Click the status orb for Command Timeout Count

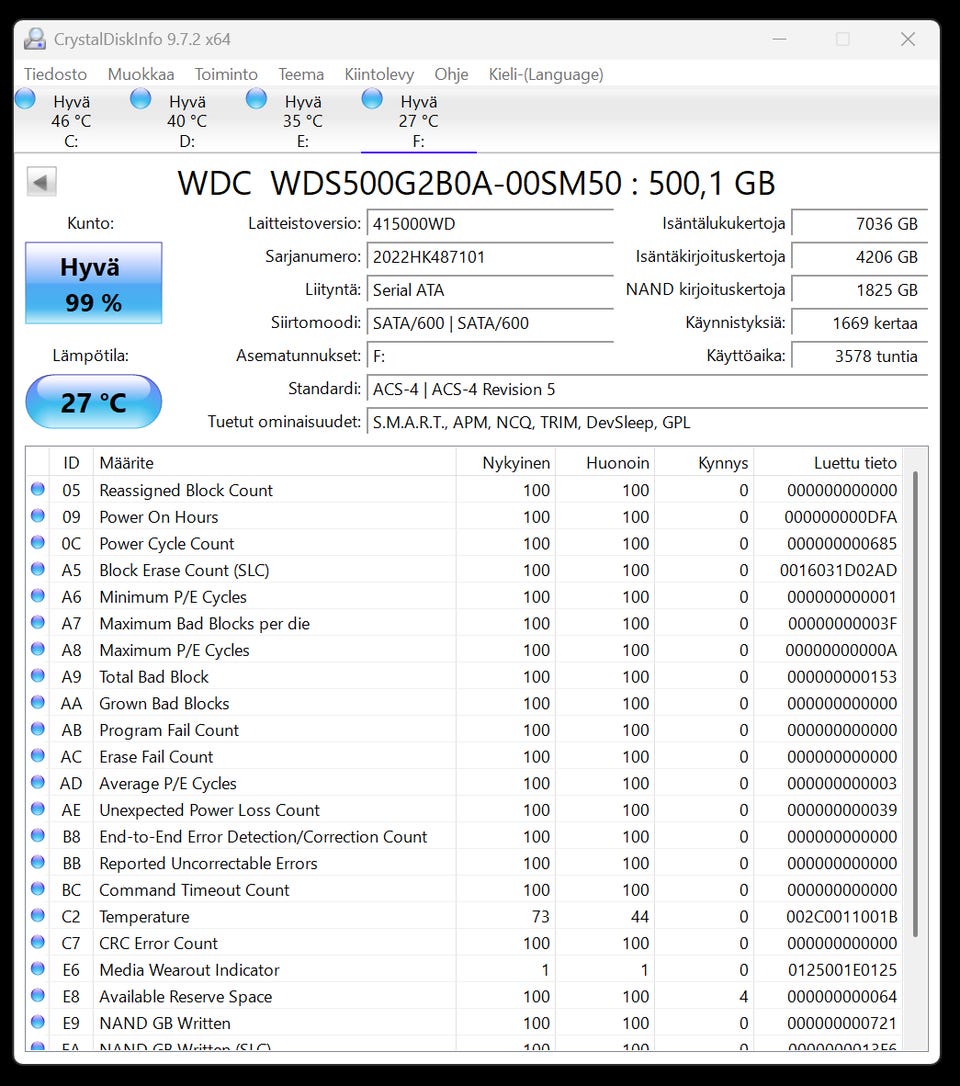[x=38, y=889]
